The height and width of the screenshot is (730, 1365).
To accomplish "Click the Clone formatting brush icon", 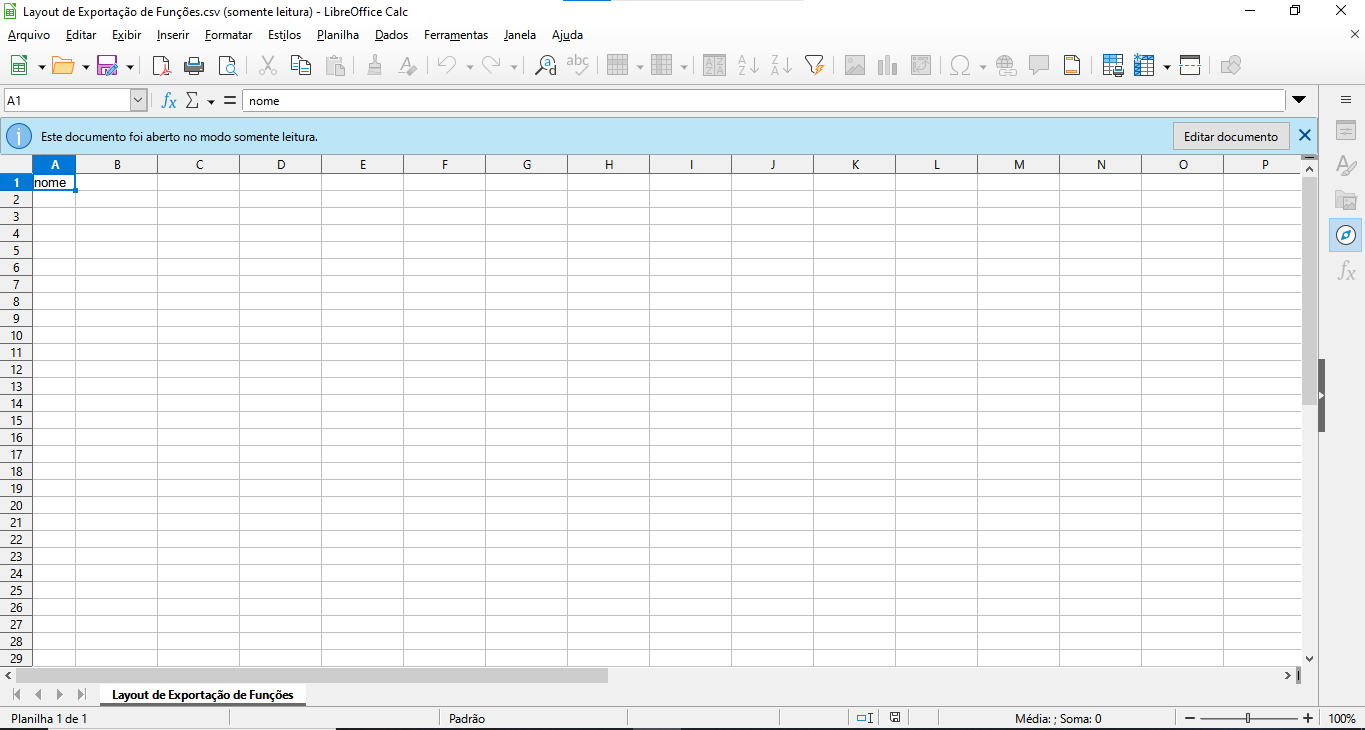I will point(374,66).
